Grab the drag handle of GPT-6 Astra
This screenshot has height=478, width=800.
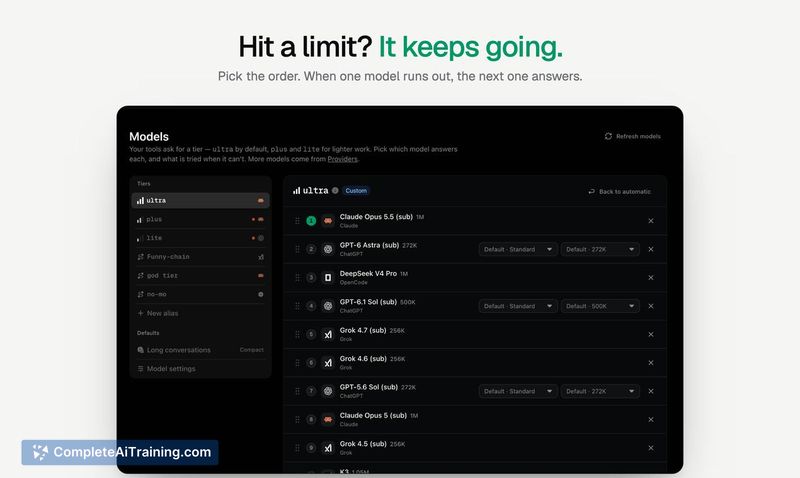click(x=297, y=249)
